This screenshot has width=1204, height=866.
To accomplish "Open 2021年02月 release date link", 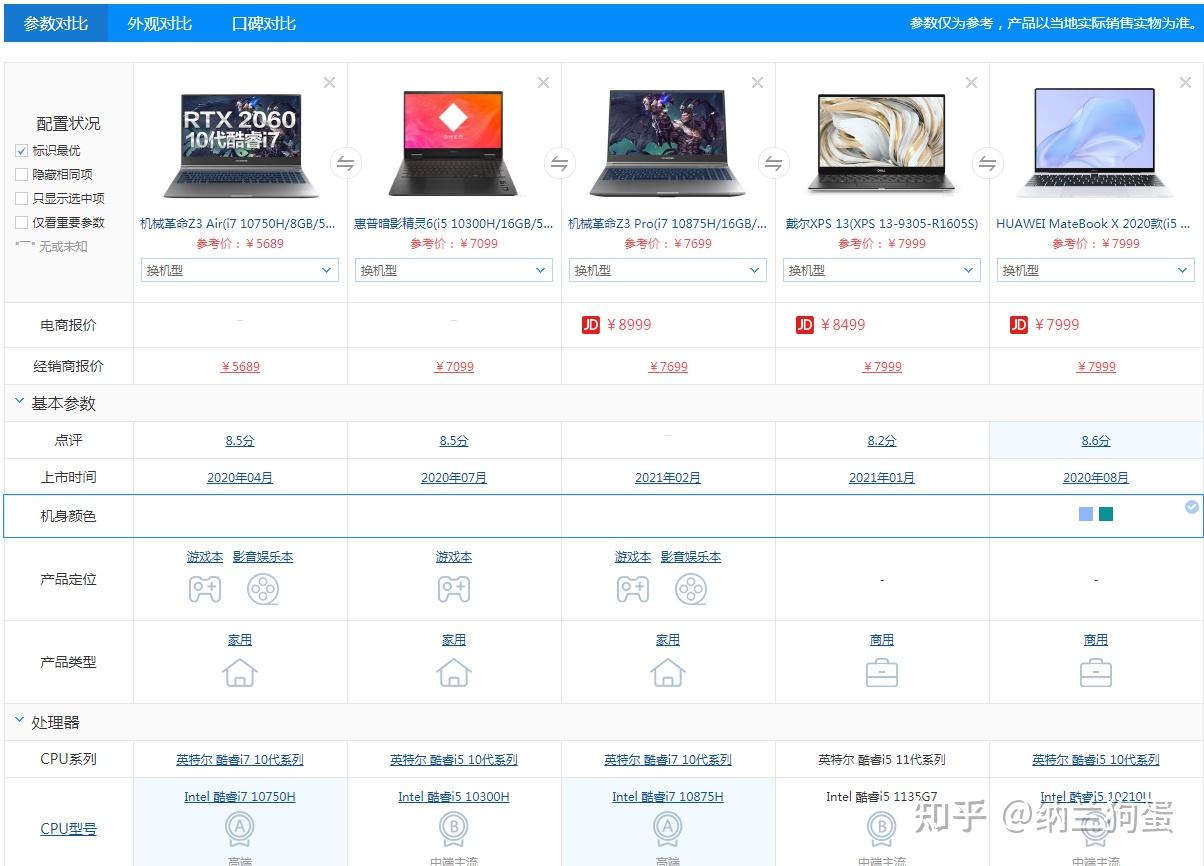I will coord(668,478).
